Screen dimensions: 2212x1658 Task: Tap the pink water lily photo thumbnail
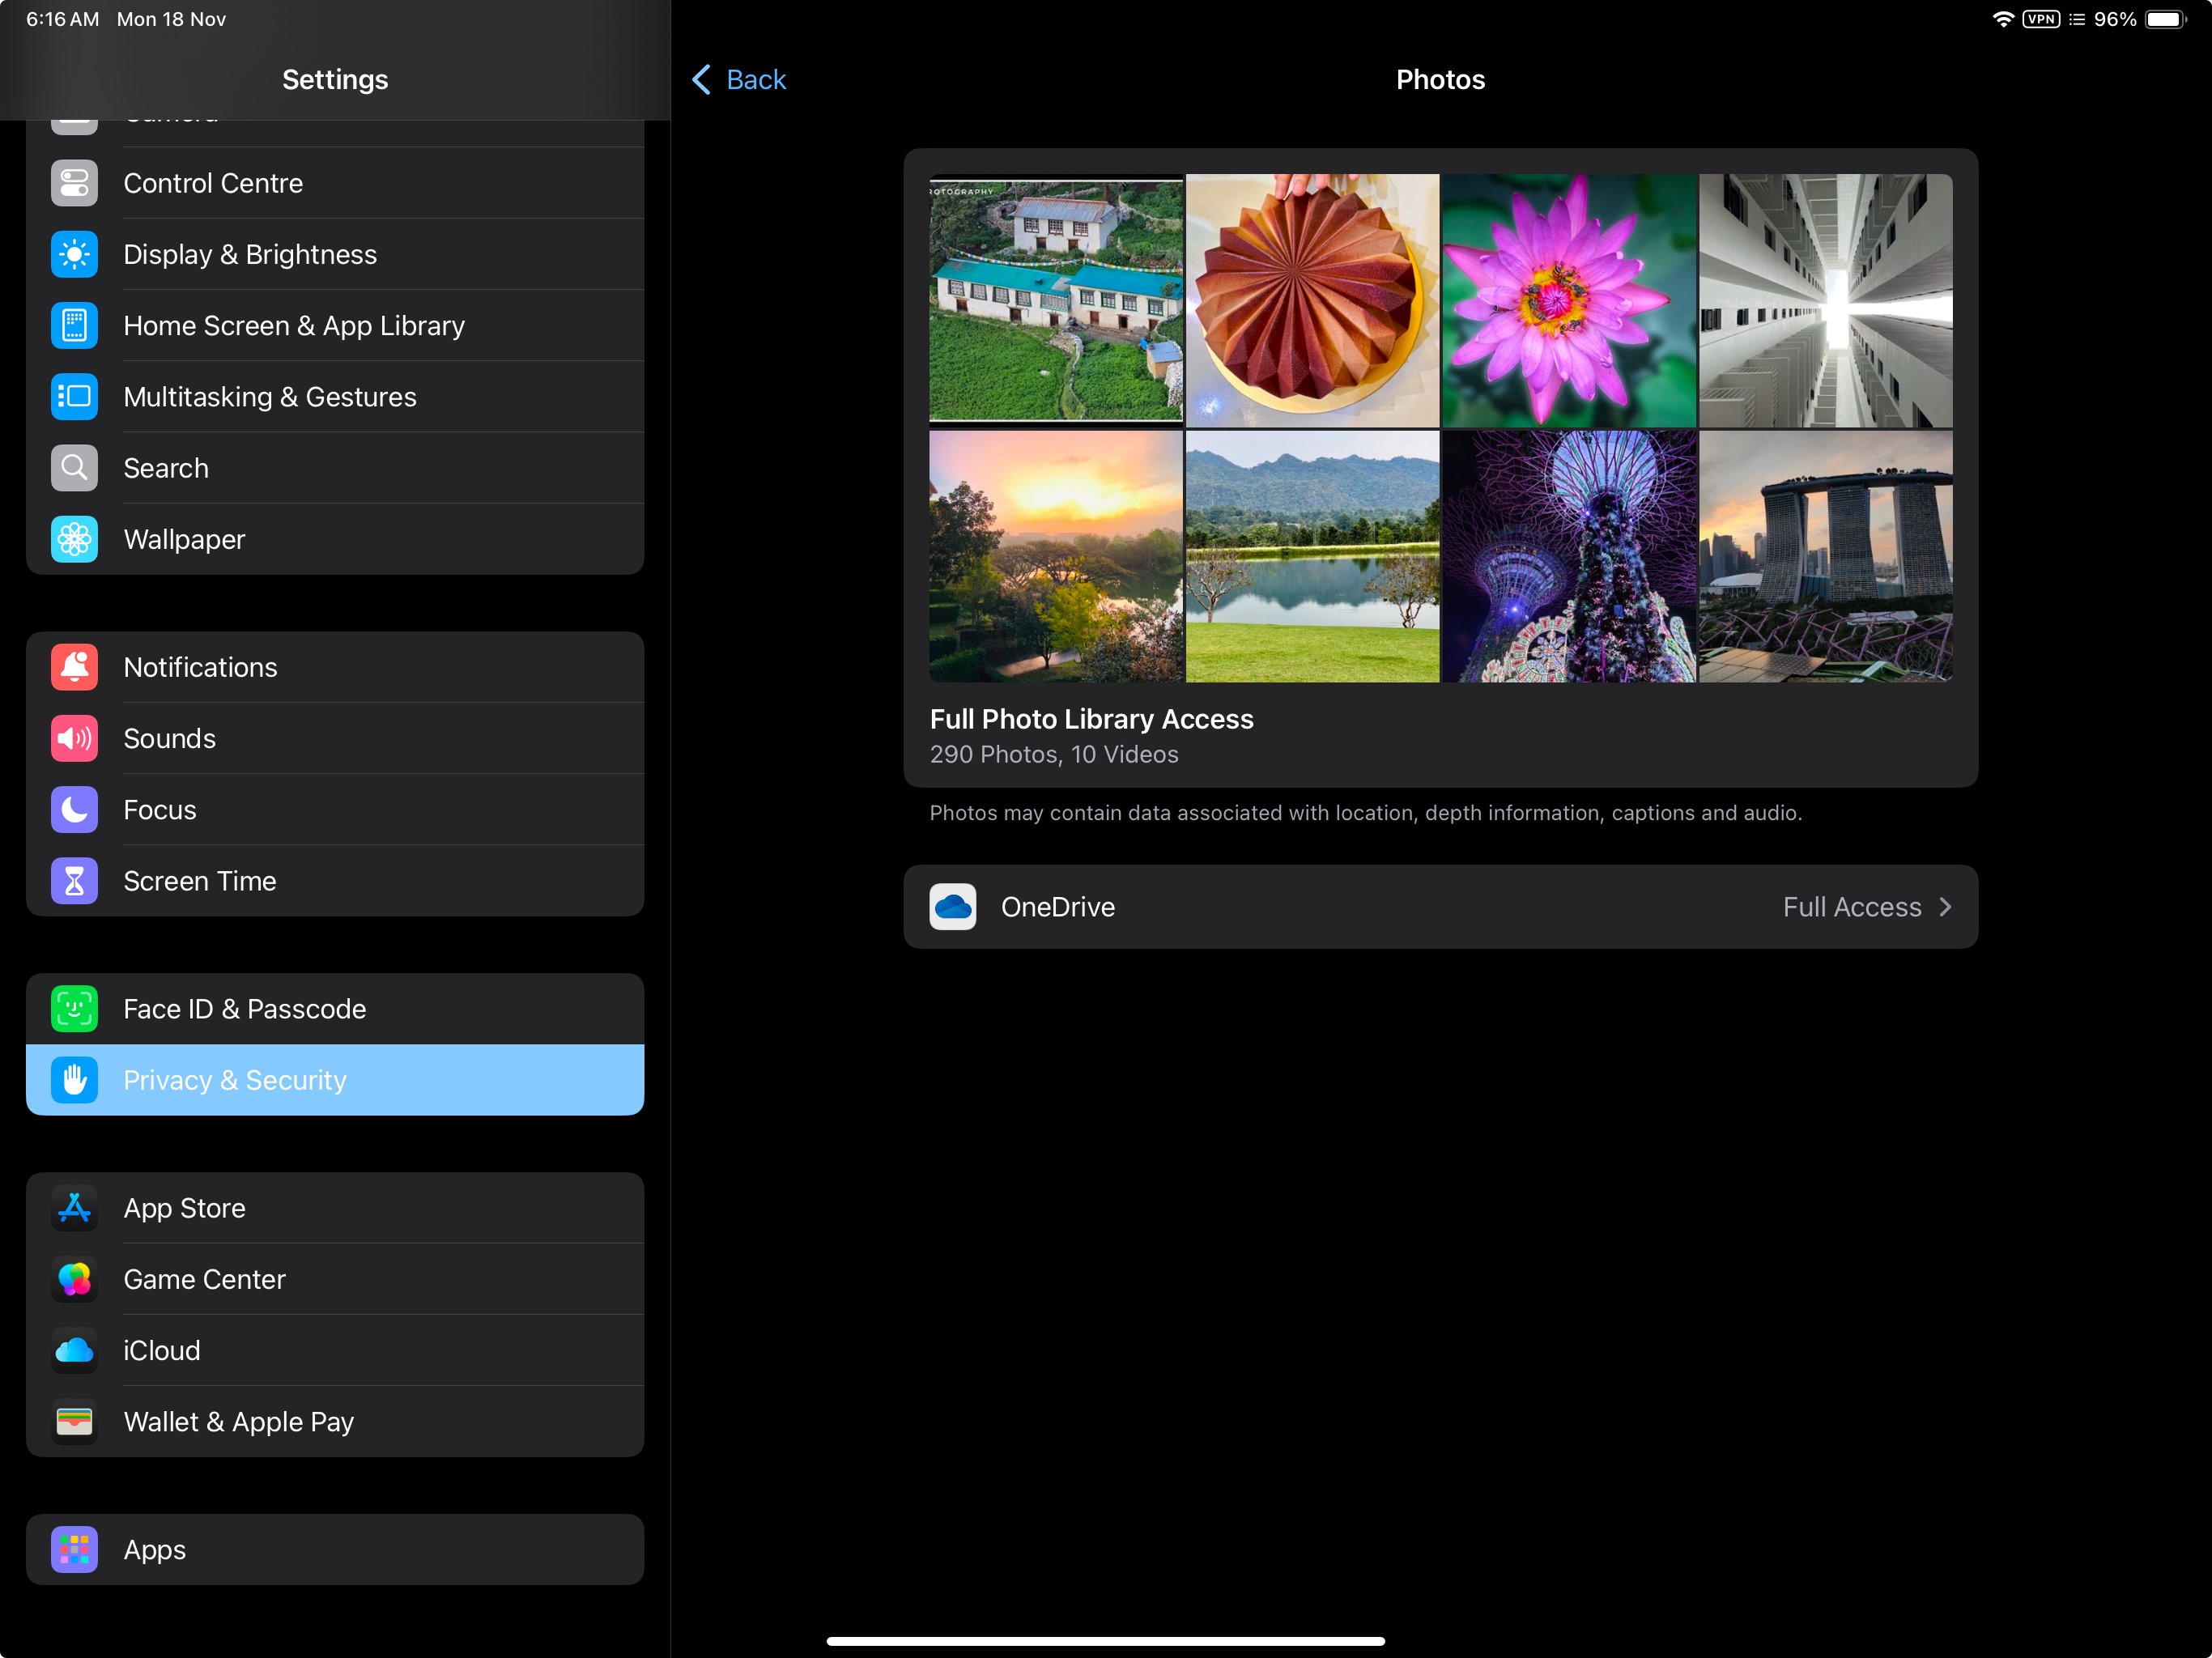tap(1569, 300)
